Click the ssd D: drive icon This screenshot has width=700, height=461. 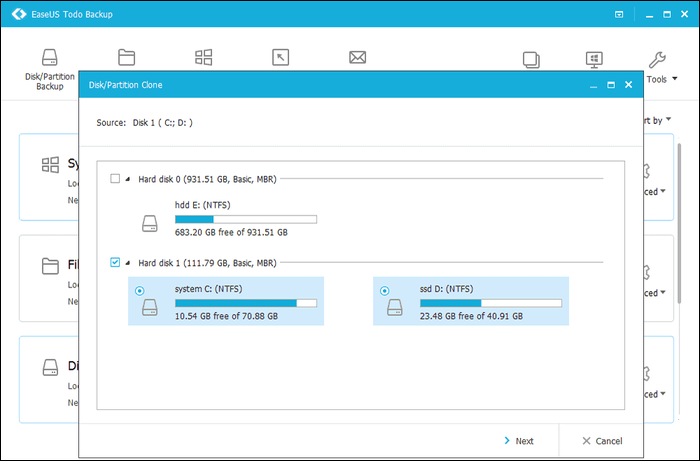395,307
